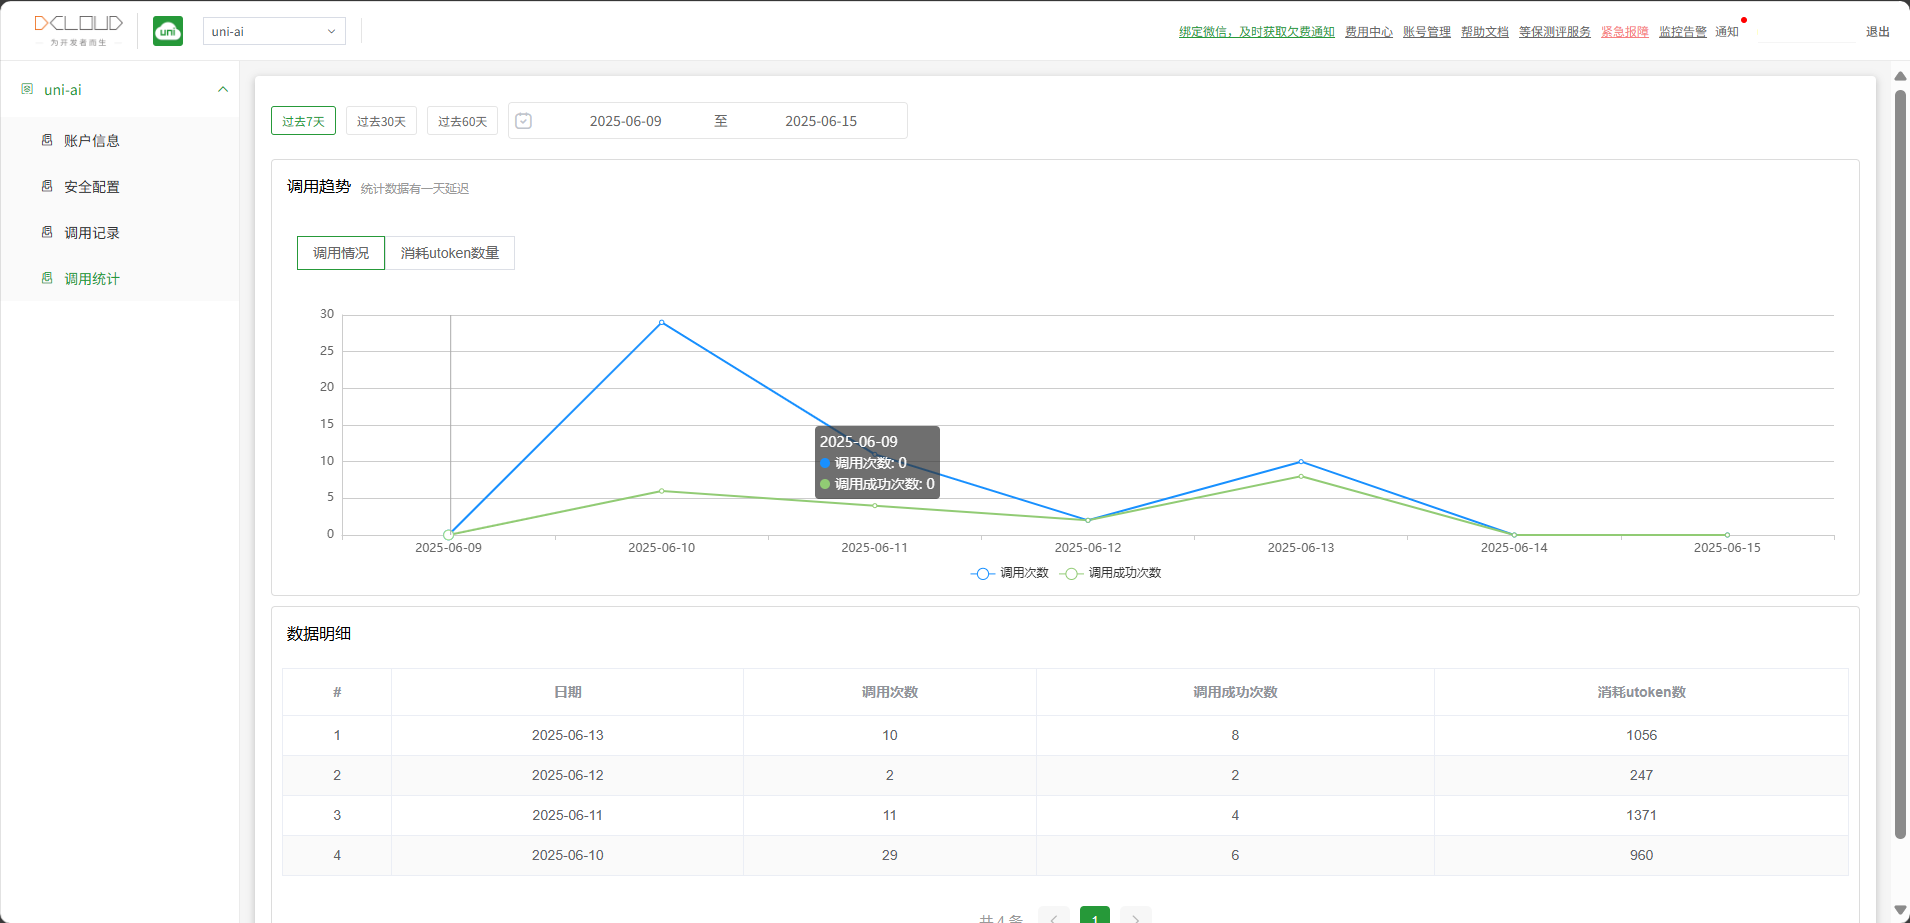Click the 2025-06-13 blue data point
The height and width of the screenshot is (923, 1910).
click(x=1301, y=461)
